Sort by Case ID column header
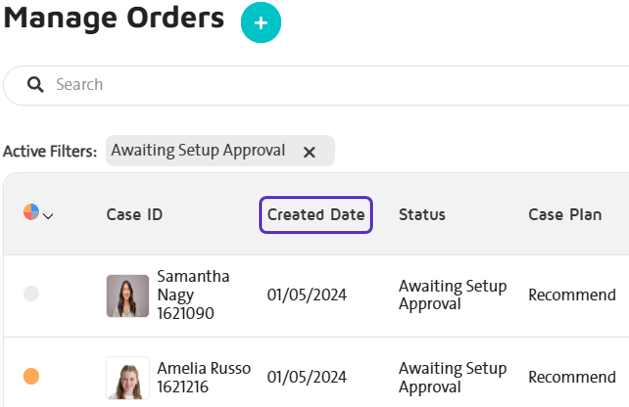 (134, 215)
